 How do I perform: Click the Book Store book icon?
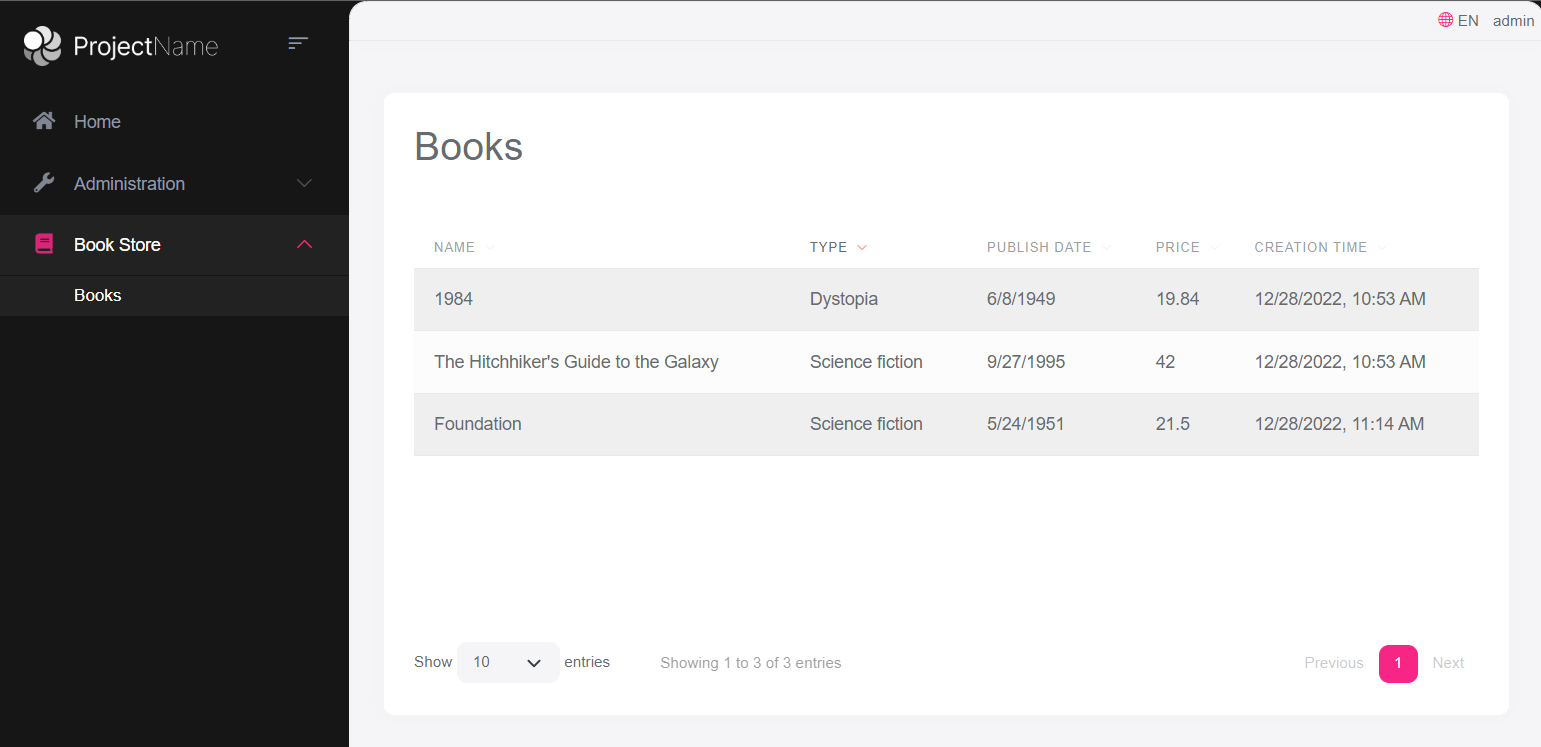click(x=44, y=244)
